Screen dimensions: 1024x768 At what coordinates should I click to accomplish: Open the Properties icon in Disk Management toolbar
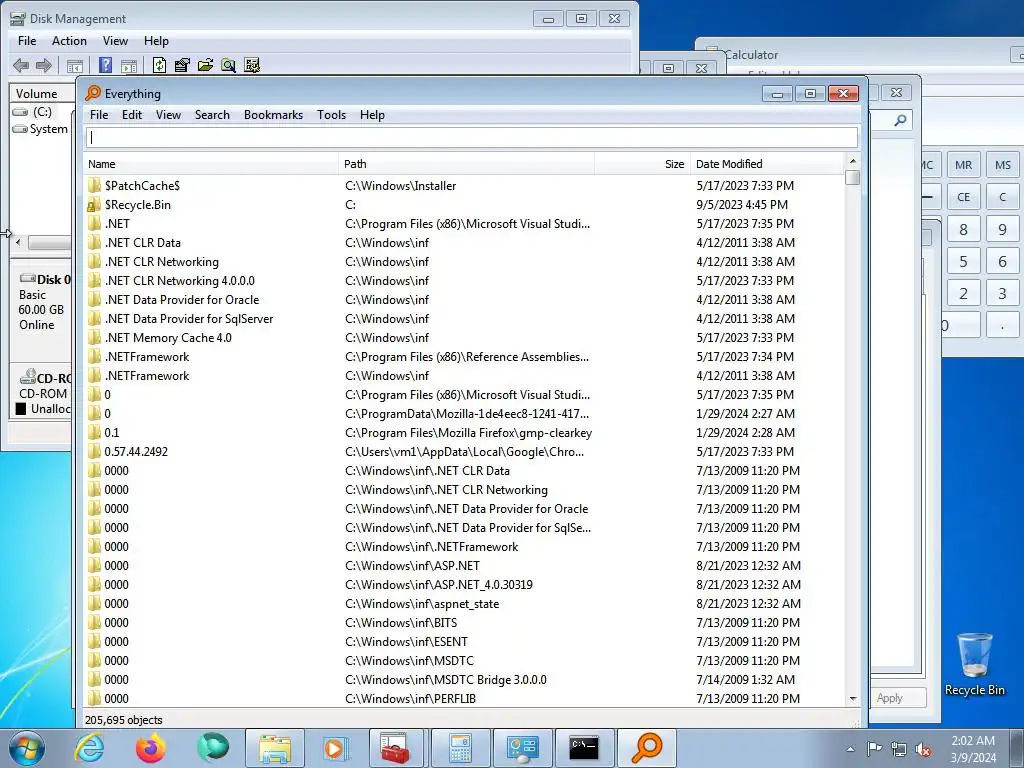pos(182,65)
